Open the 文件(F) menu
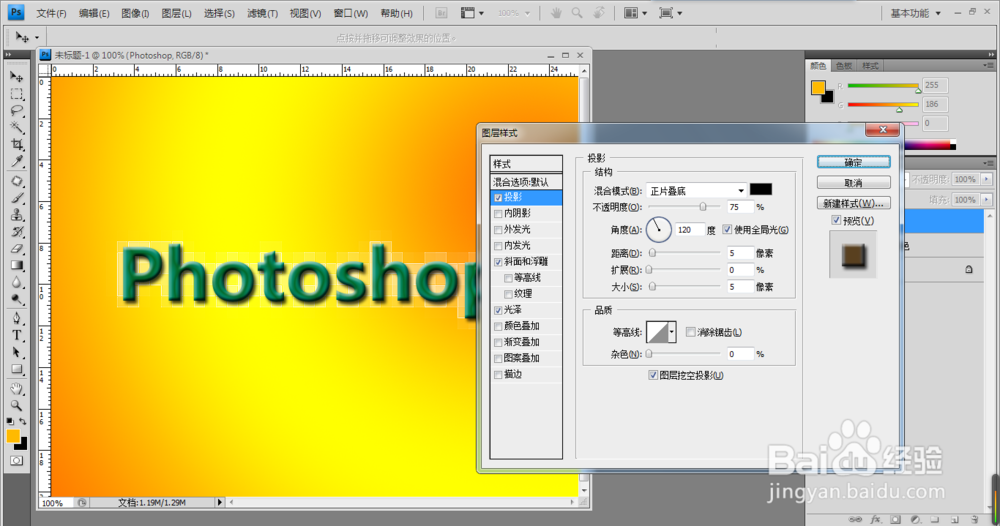Viewport: 1000px width, 526px height. [x=51, y=13]
